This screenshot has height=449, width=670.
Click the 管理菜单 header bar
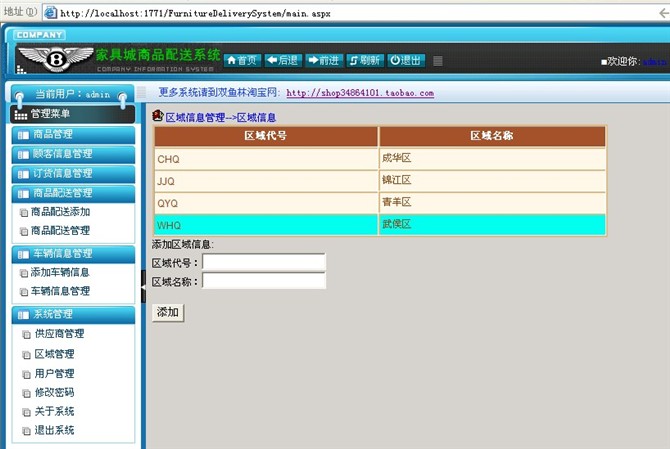[x=73, y=114]
